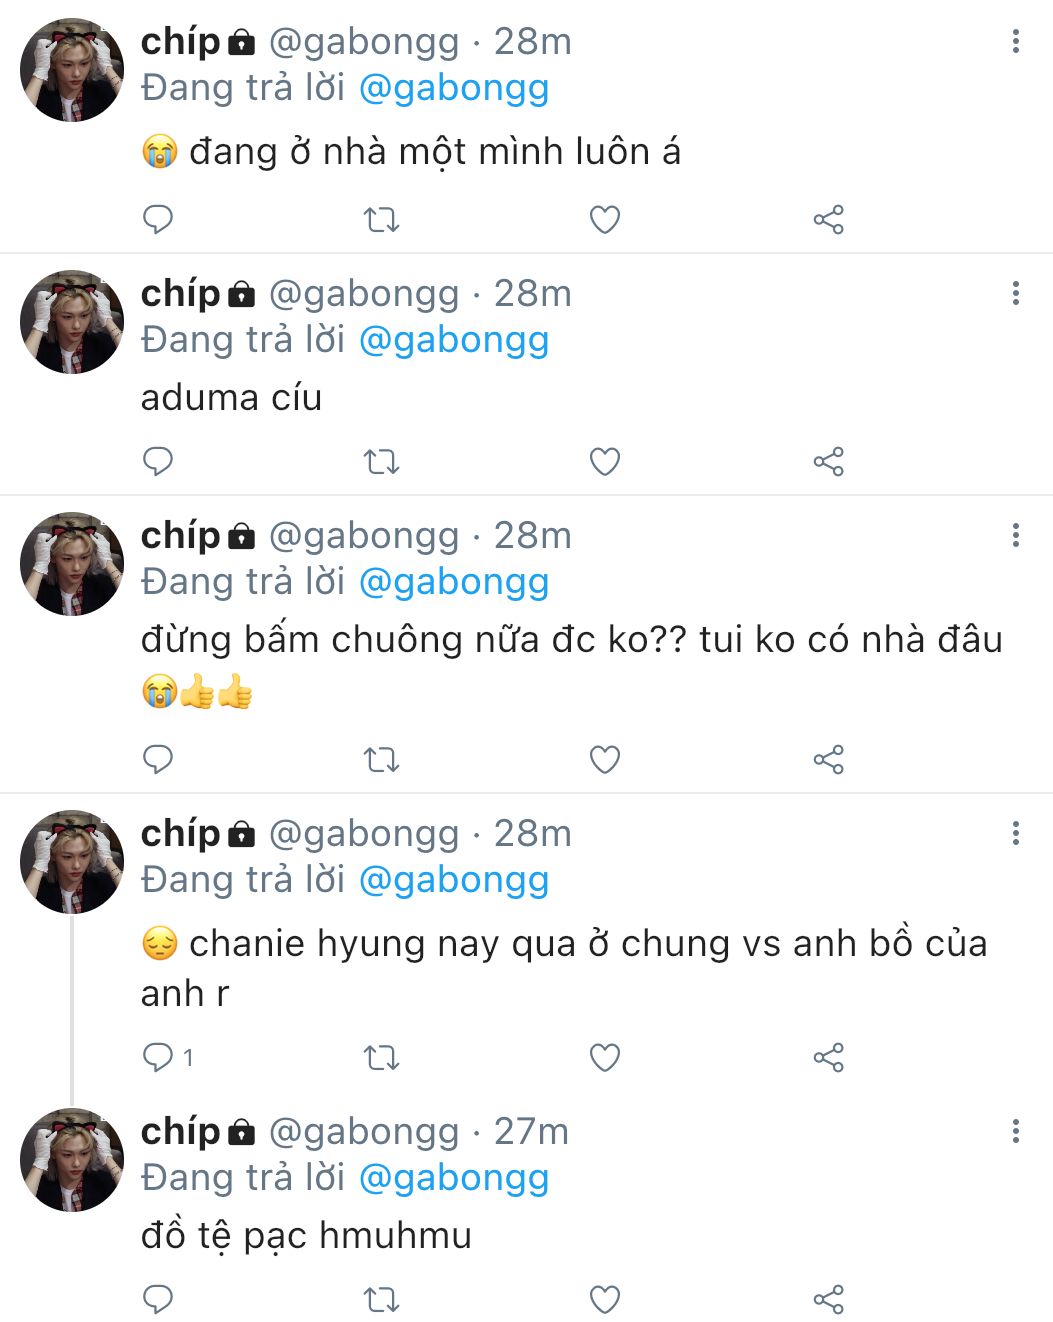Share the "aduma cíu" tweet
This screenshot has width=1053, height=1322.
[x=828, y=462]
